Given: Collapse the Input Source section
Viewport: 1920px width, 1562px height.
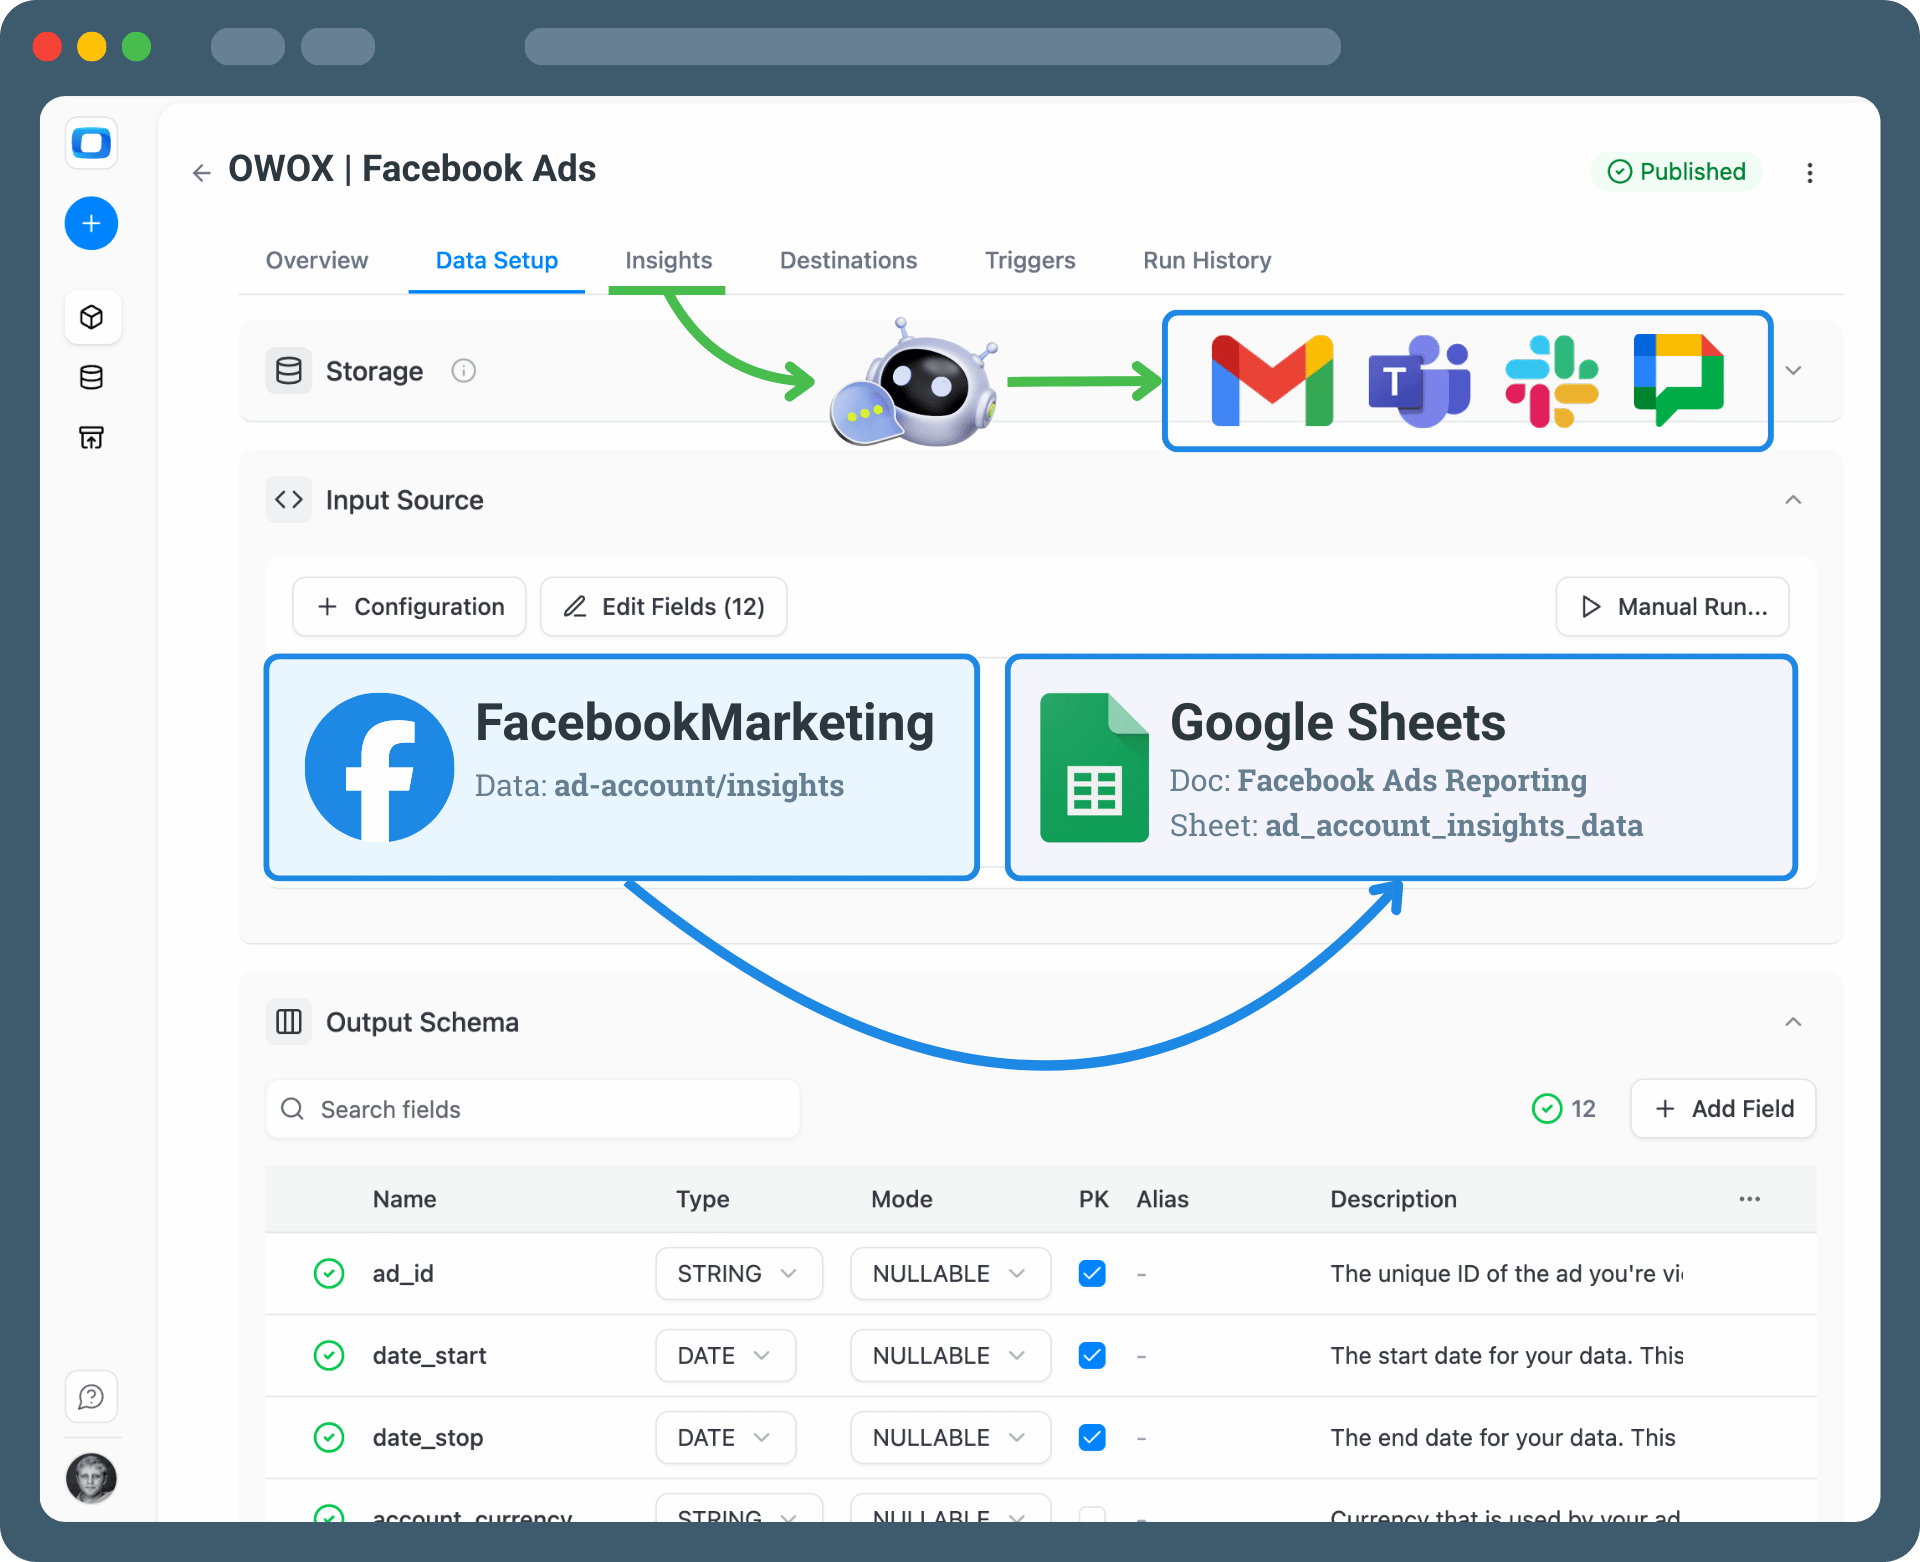Looking at the screenshot, I should (1793, 500).
